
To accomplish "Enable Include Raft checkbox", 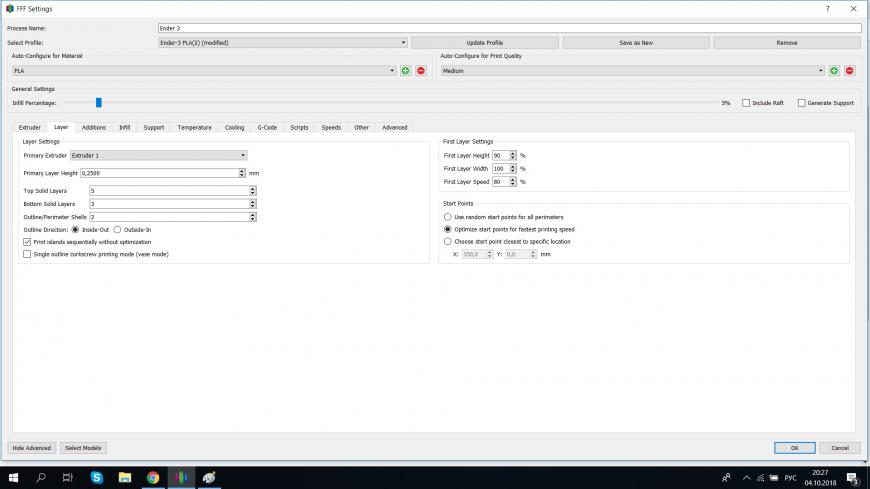I will pyautogui.click(x=746, y=103).
